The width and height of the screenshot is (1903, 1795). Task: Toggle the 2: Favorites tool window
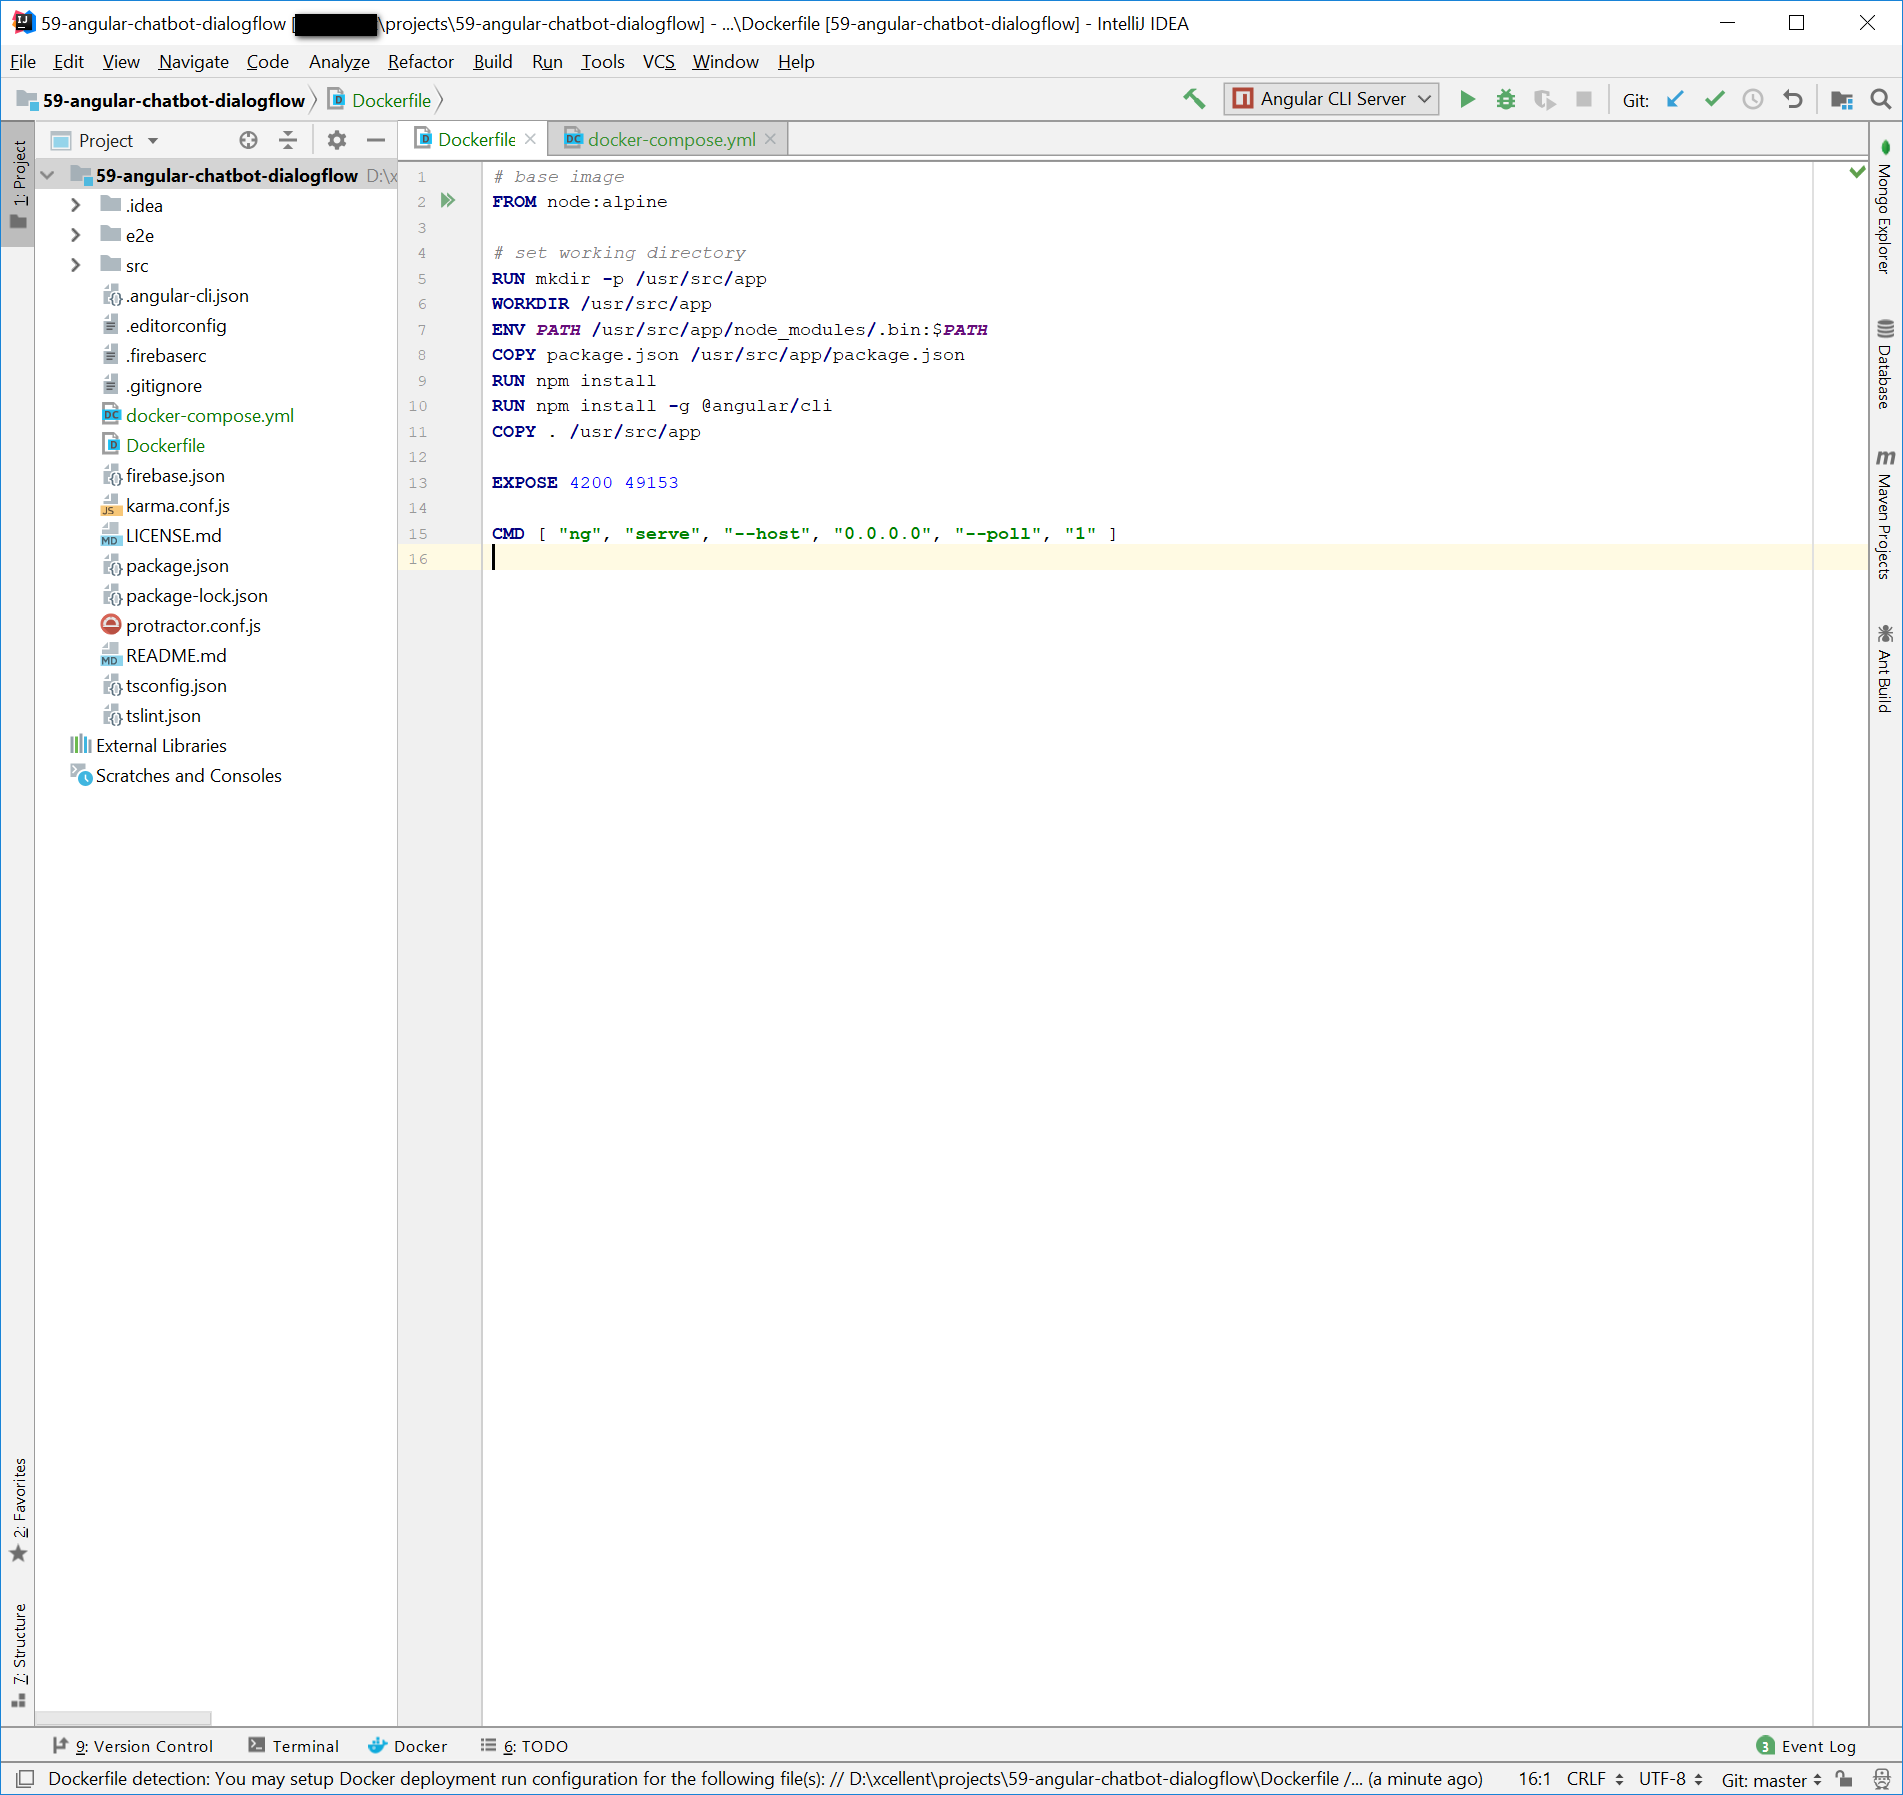pyautogui.click(x=18, y=1510)
